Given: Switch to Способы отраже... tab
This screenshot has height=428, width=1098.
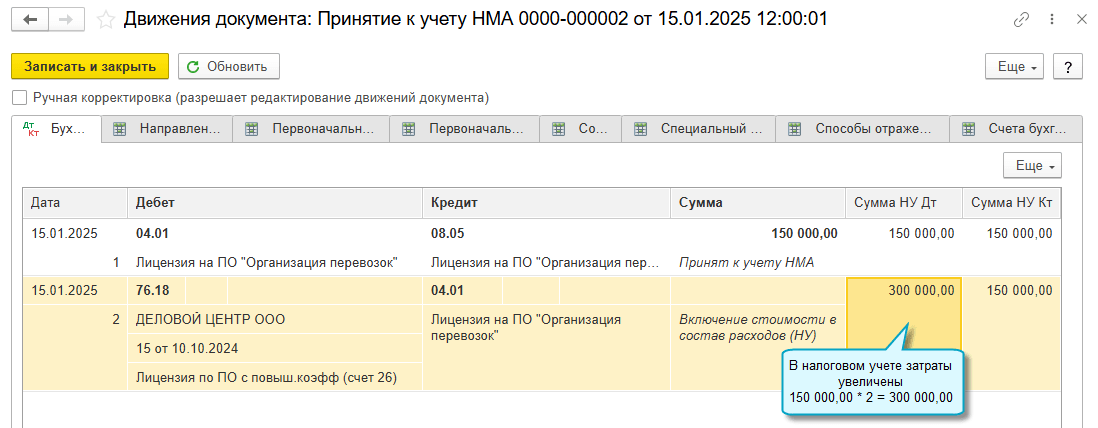Looking at the screenshot, I should click(x=866, y=129).
